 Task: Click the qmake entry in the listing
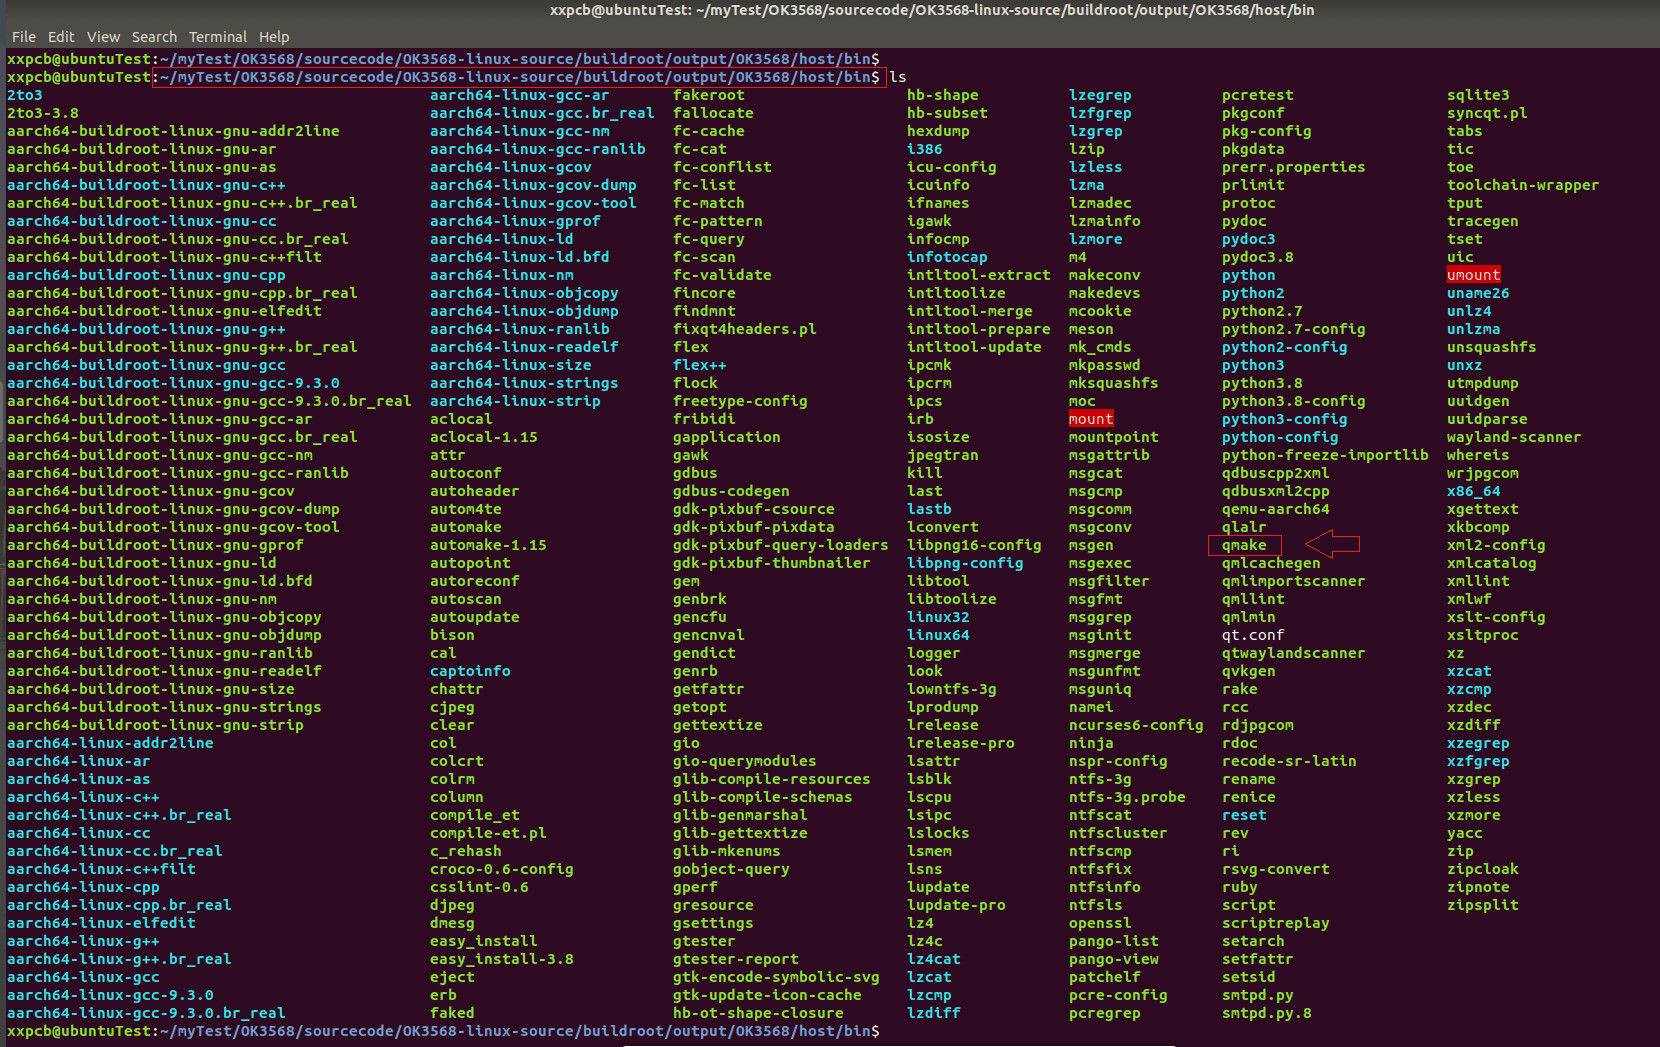(1244, 545)
